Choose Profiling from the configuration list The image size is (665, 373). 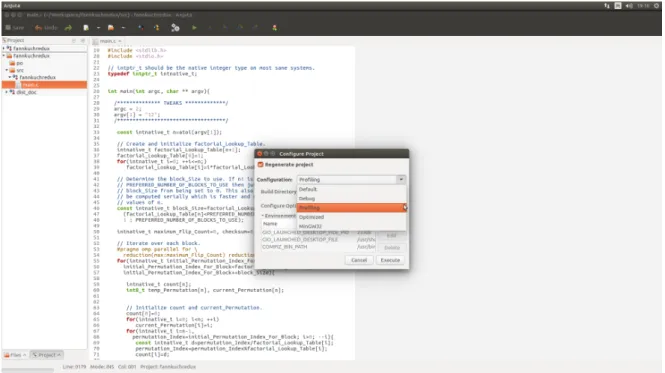coord(352,208)
